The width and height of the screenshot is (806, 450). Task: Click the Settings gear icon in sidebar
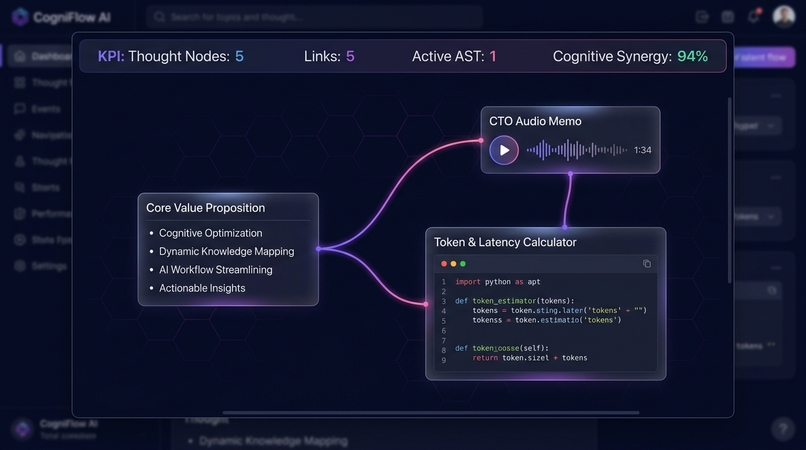pyautogui.click(x=20, y=266)
